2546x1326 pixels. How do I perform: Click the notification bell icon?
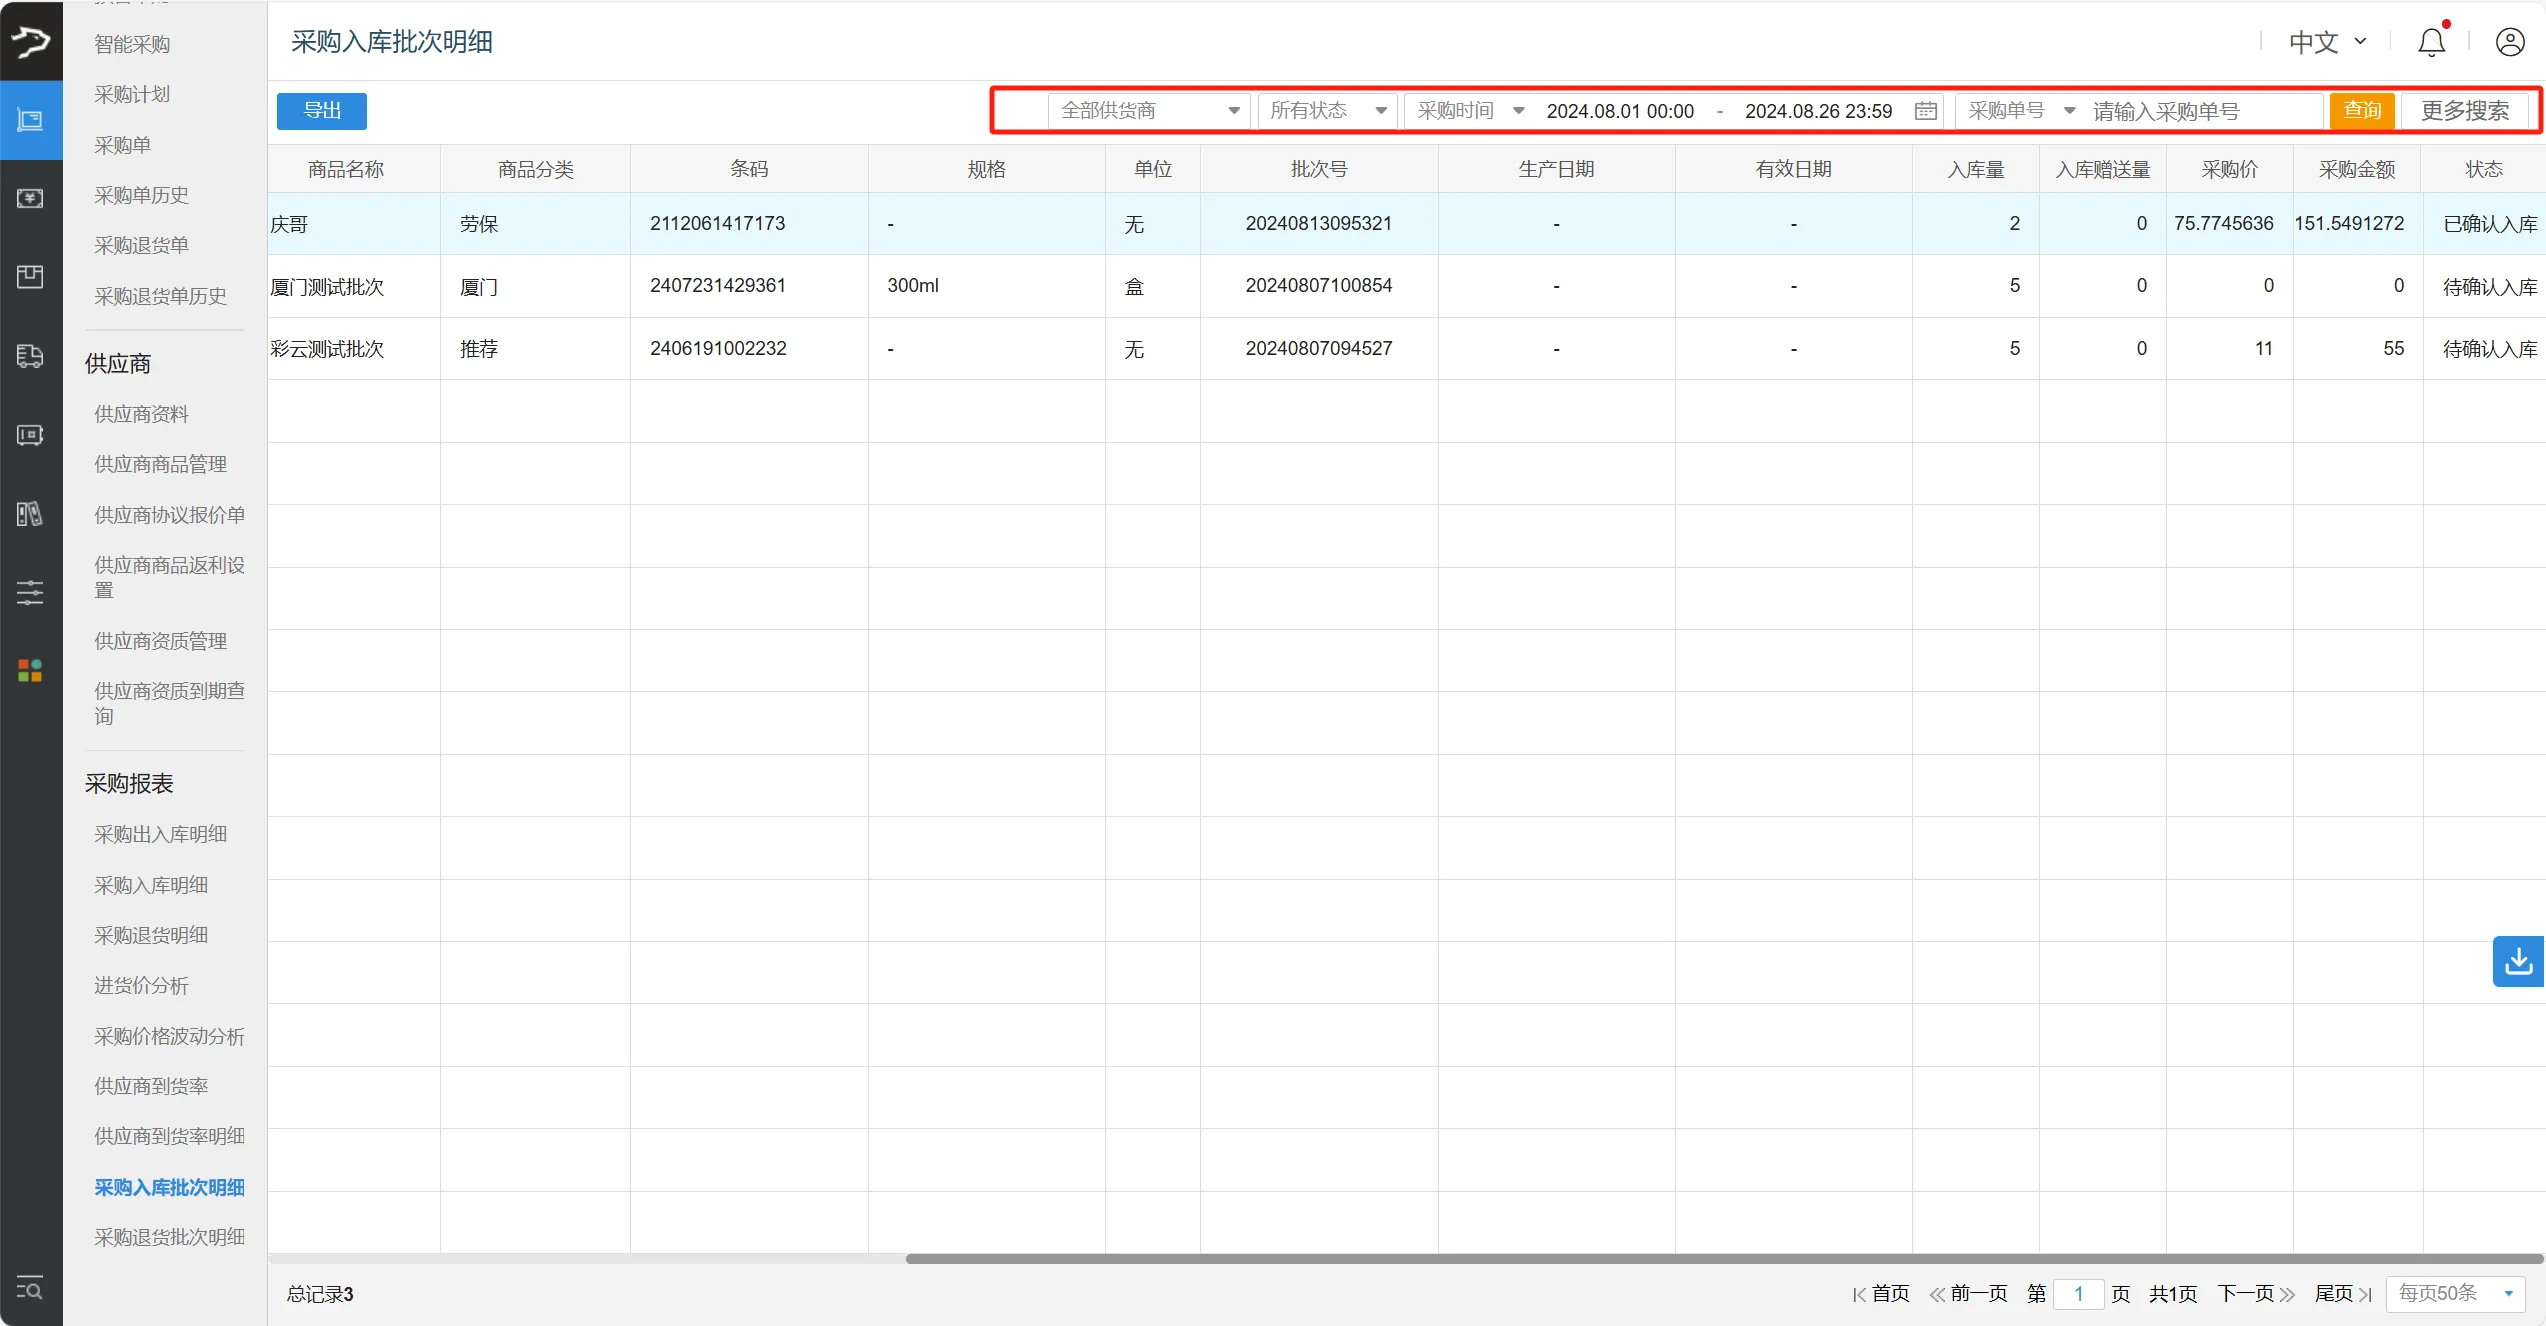[x=2431, y=42]
